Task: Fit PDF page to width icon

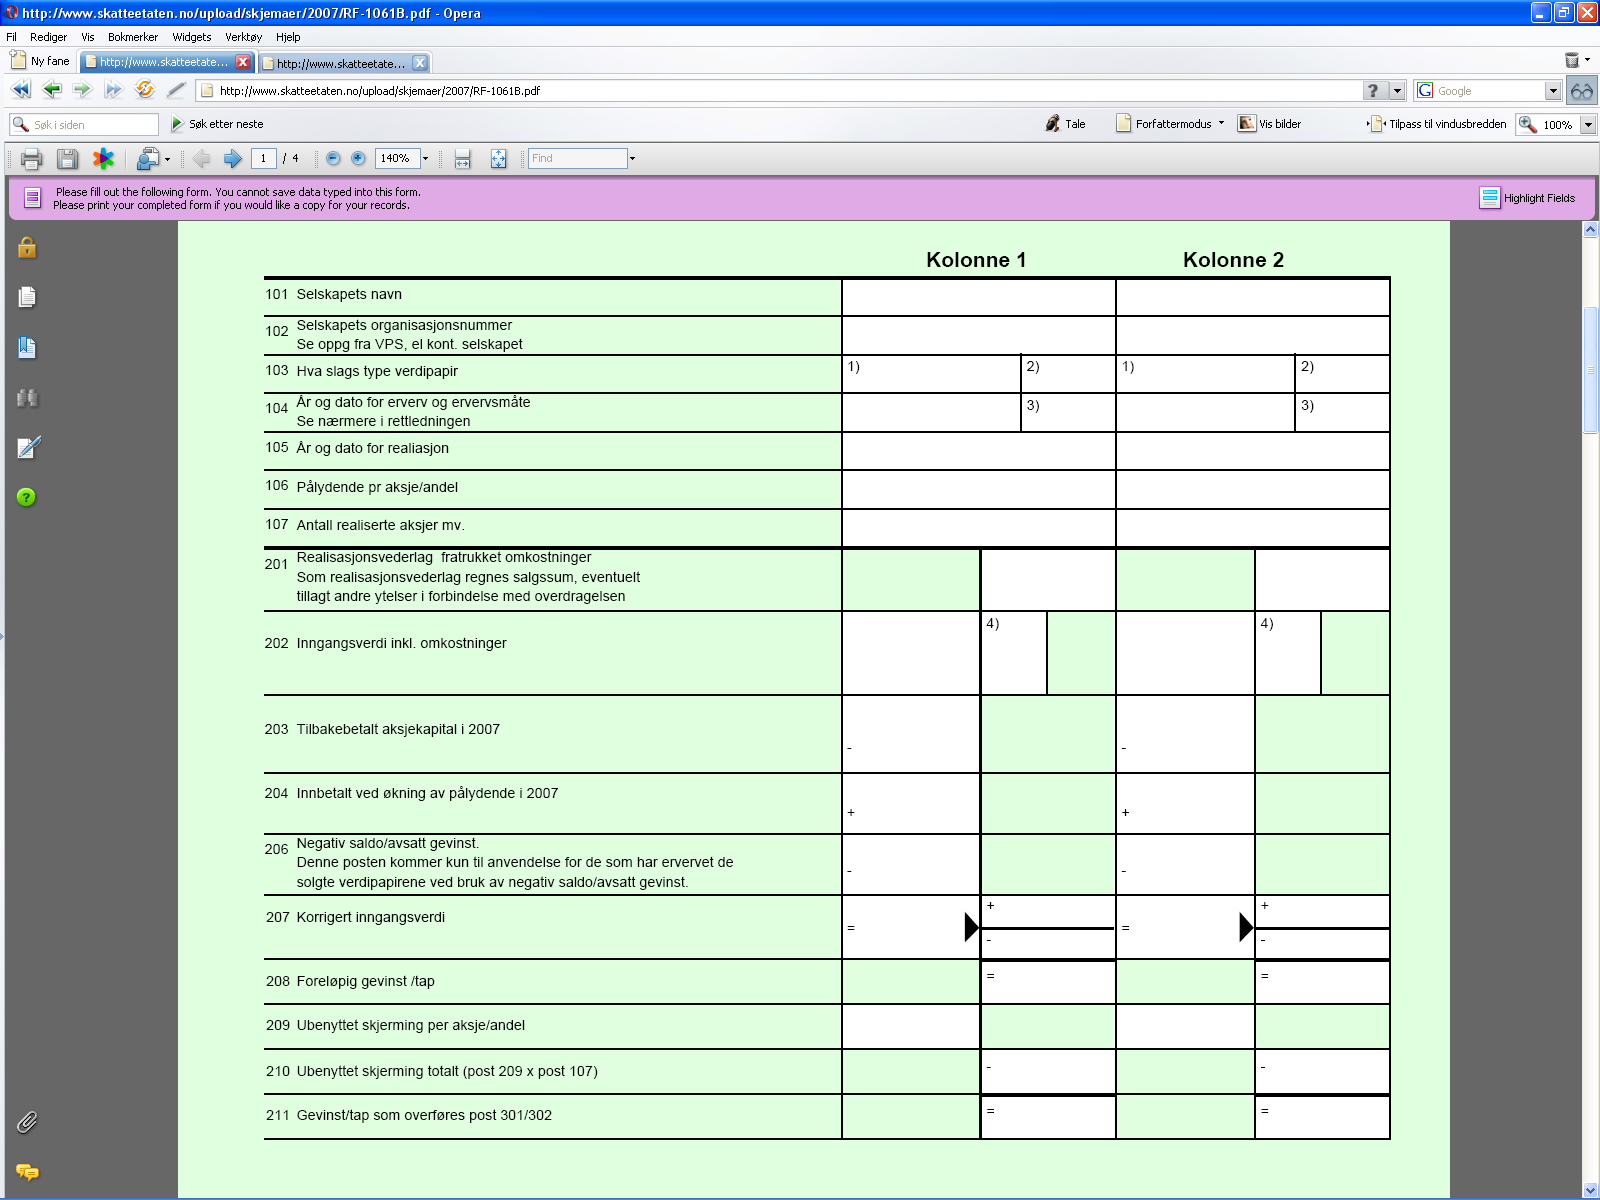Action: click(x=462, y=158)
